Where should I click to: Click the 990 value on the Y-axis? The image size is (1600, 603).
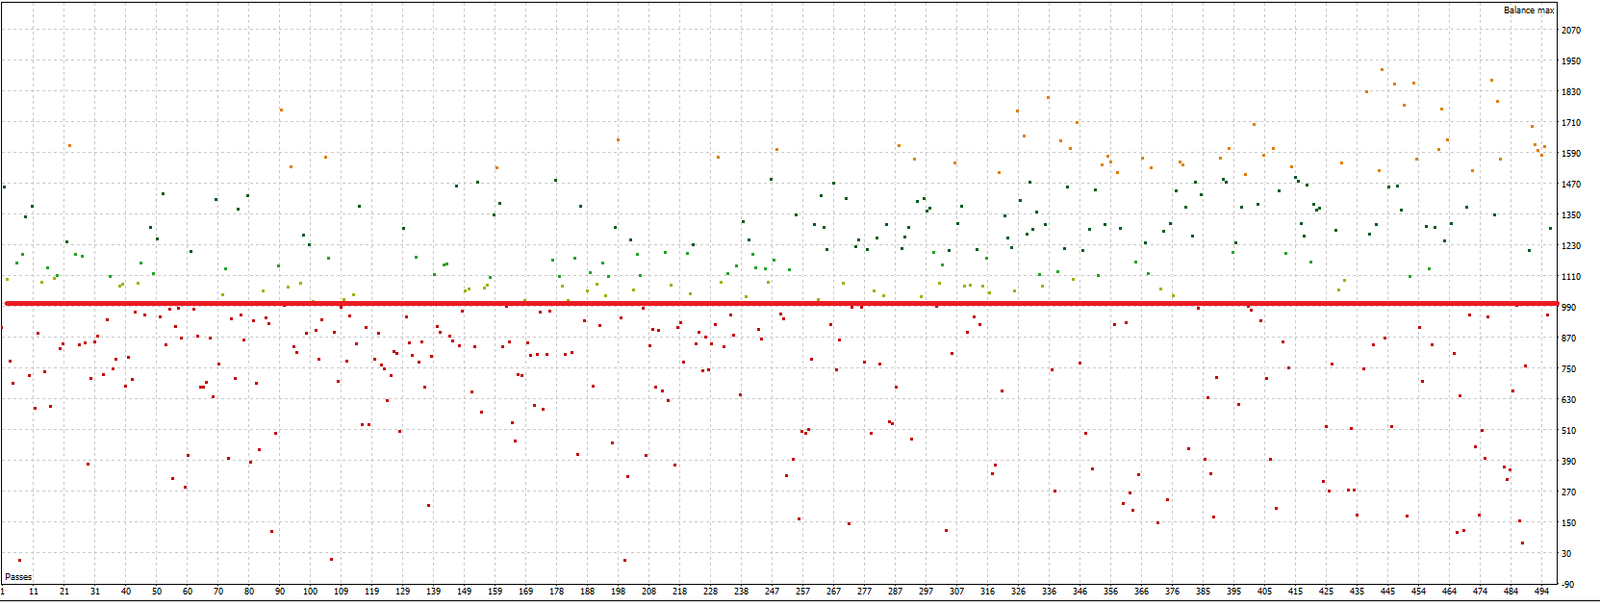[x=1569, y=308]
